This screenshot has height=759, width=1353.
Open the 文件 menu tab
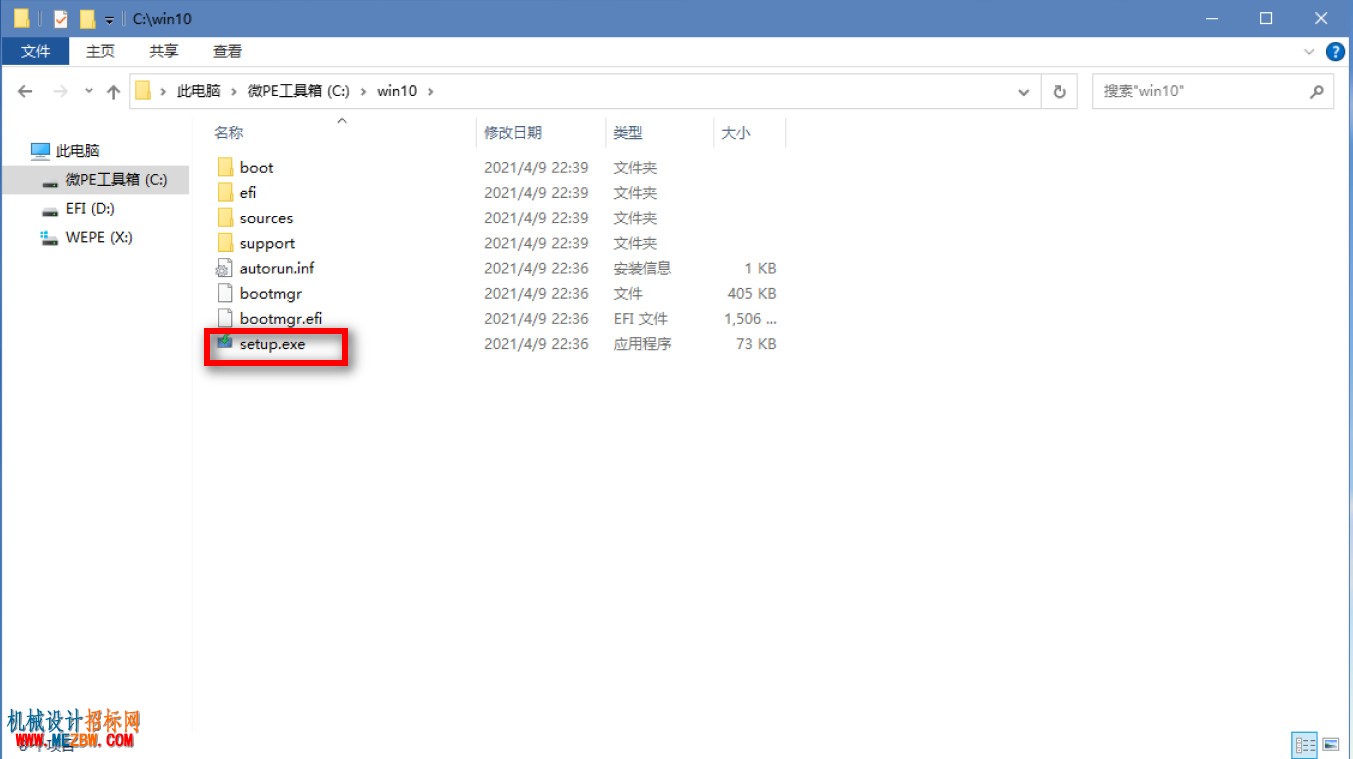pyautogui.click(x=36, y=51)
